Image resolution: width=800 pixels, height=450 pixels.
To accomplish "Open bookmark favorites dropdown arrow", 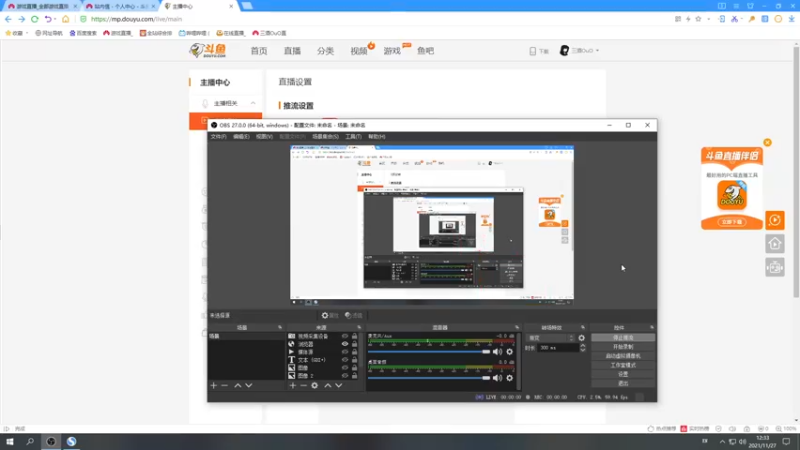I will pos(27,33).
